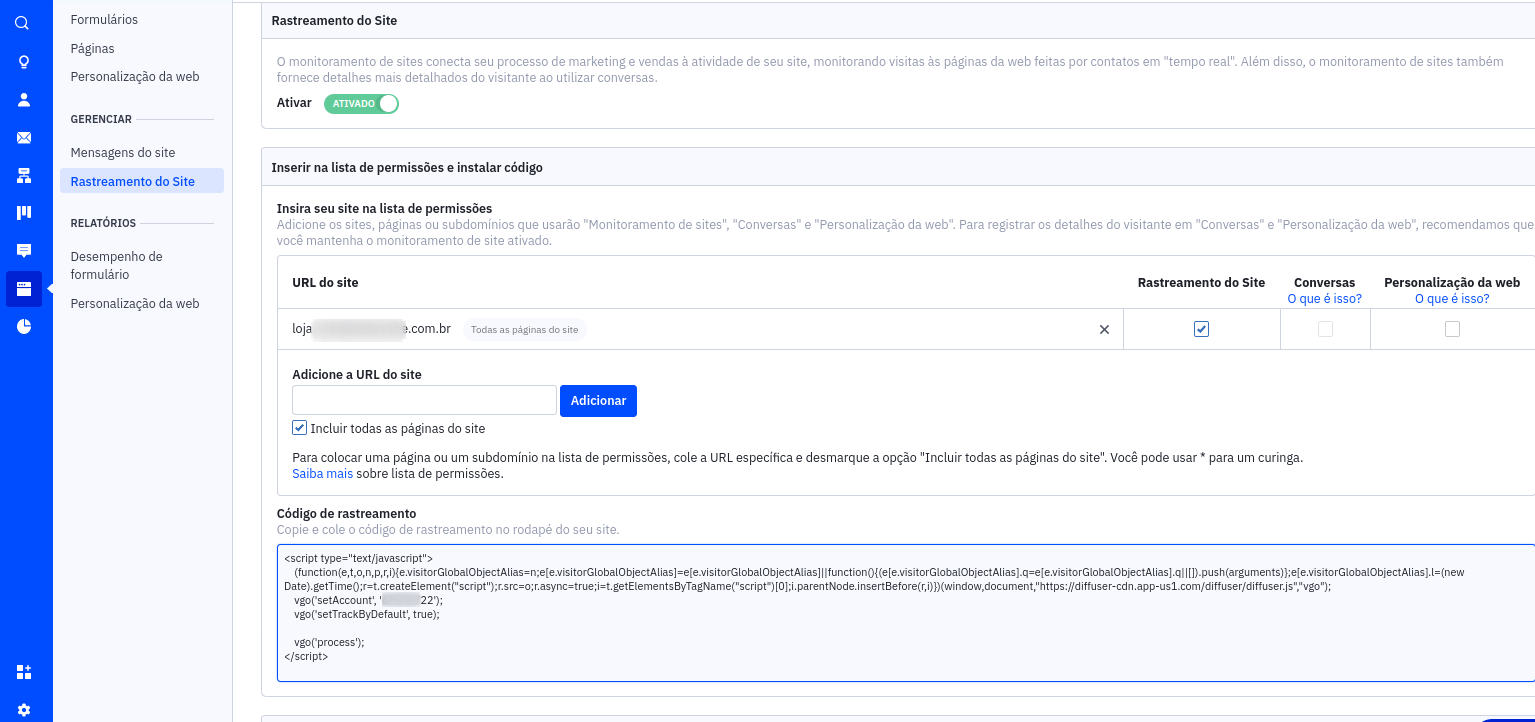Click the RELATÓRIOS section label
This screenshot has height=722, width=1535.
103,223
